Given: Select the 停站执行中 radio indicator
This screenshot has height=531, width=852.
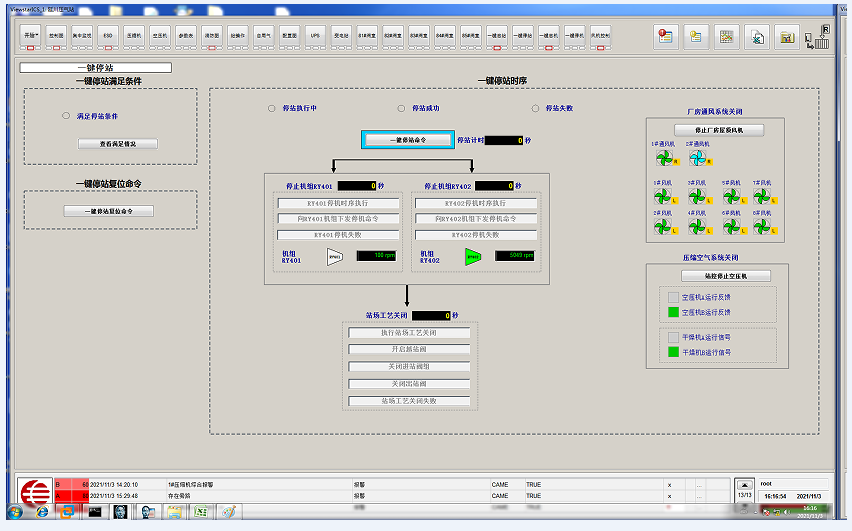Looking at the screenshot, I should click(271, 108).
